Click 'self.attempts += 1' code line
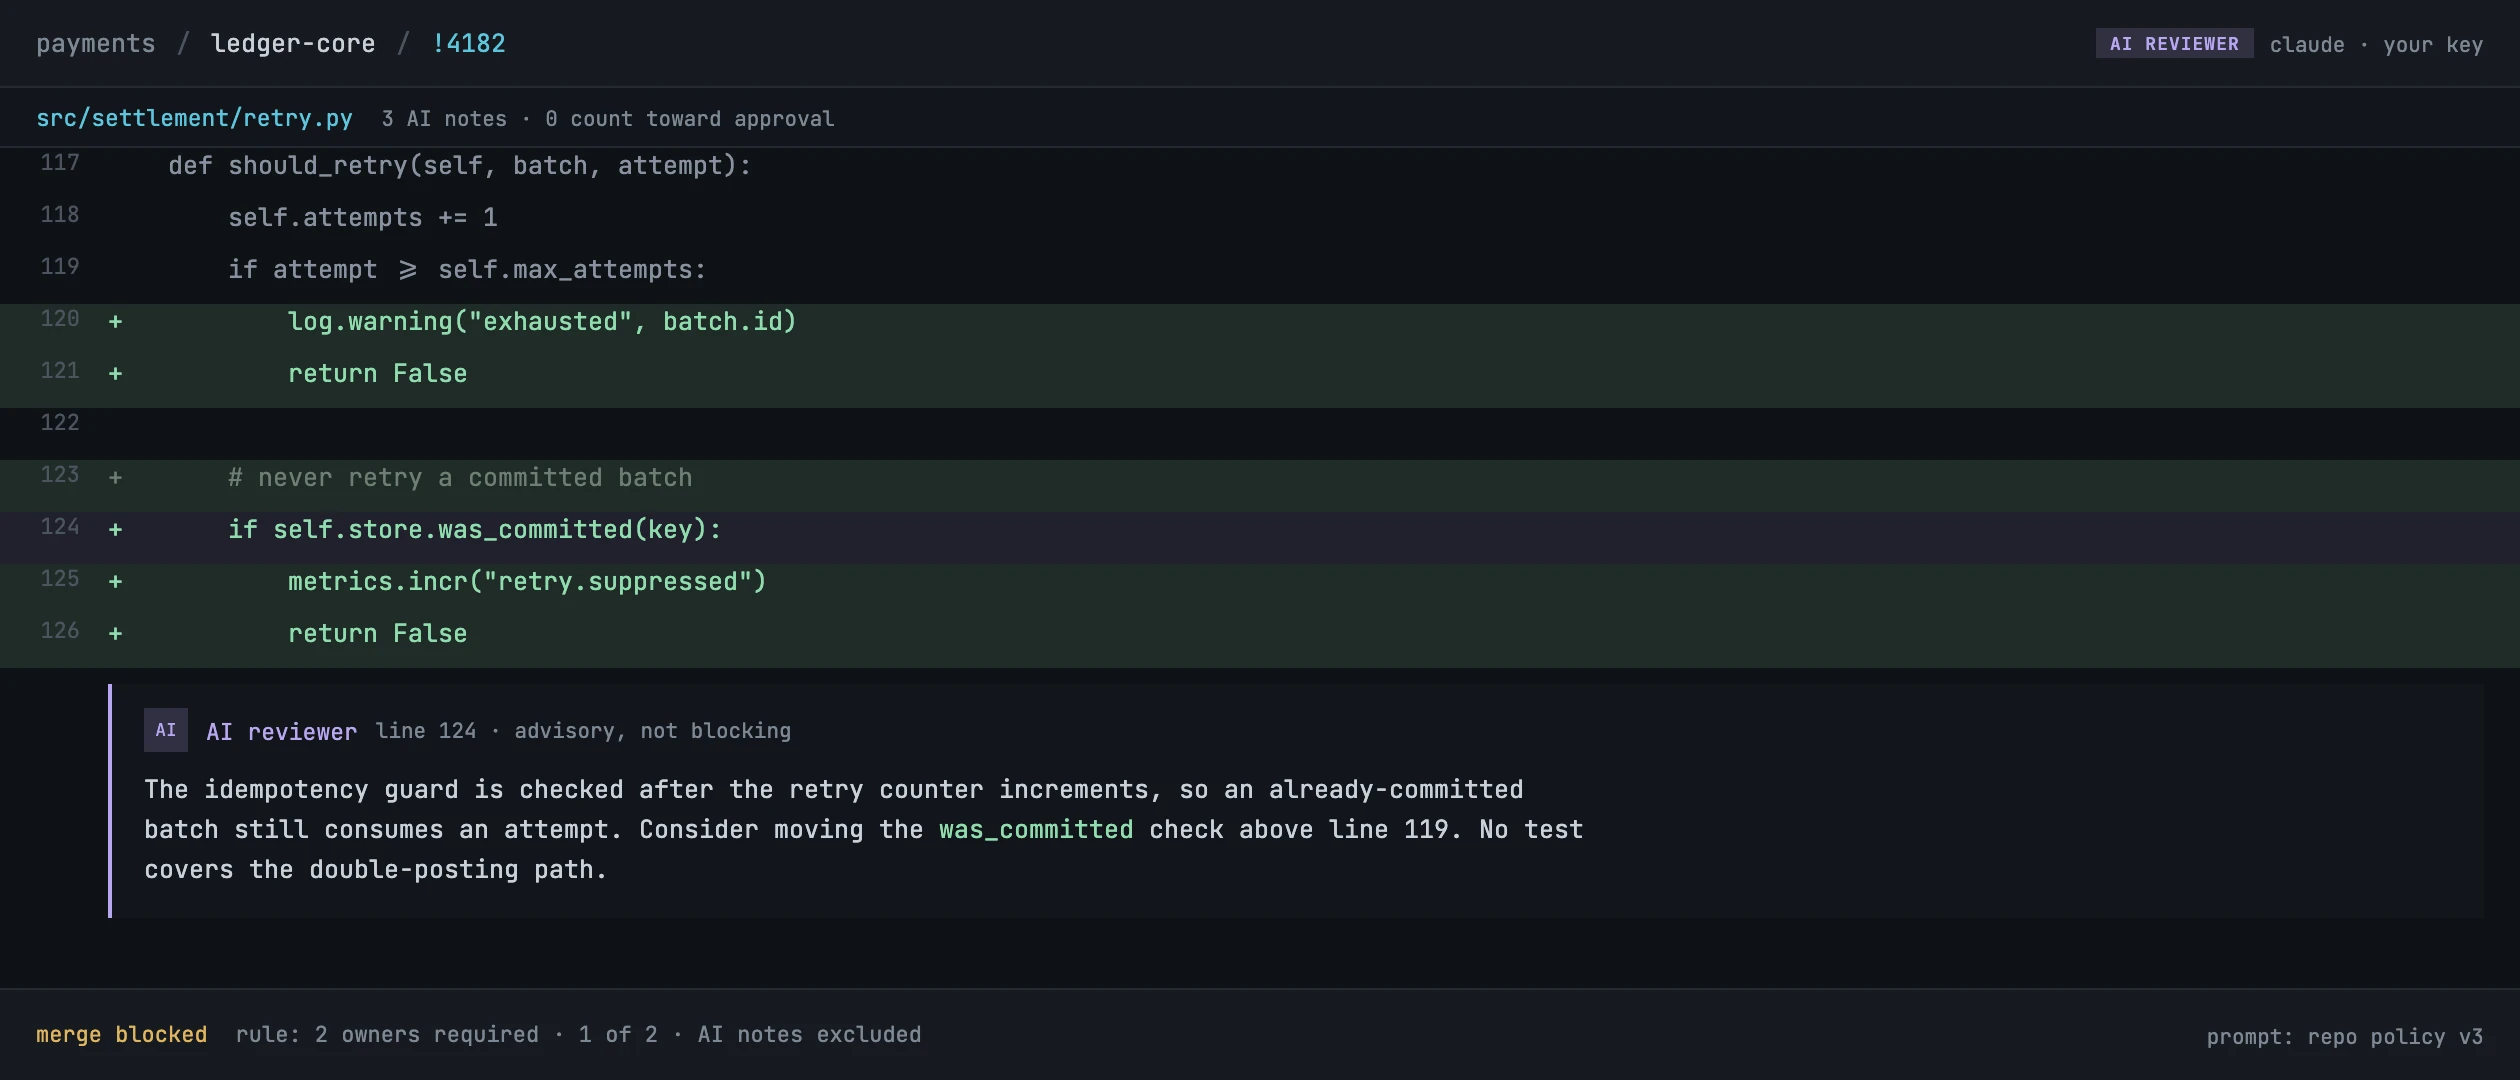Screen dimensions: 2520x1080 pos(363,218)
